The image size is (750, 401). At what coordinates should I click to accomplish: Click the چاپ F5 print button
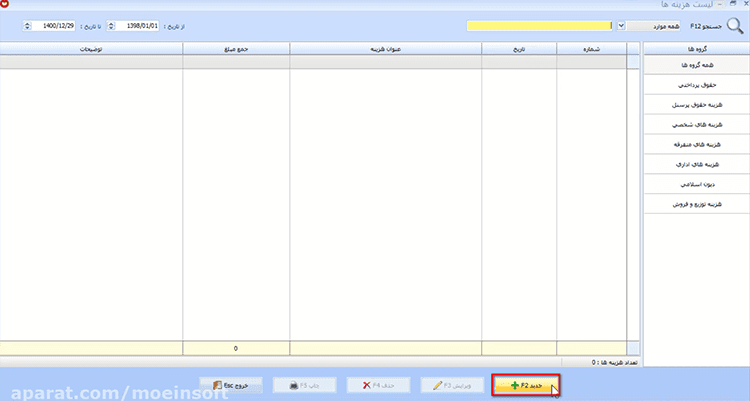(305, 385)
